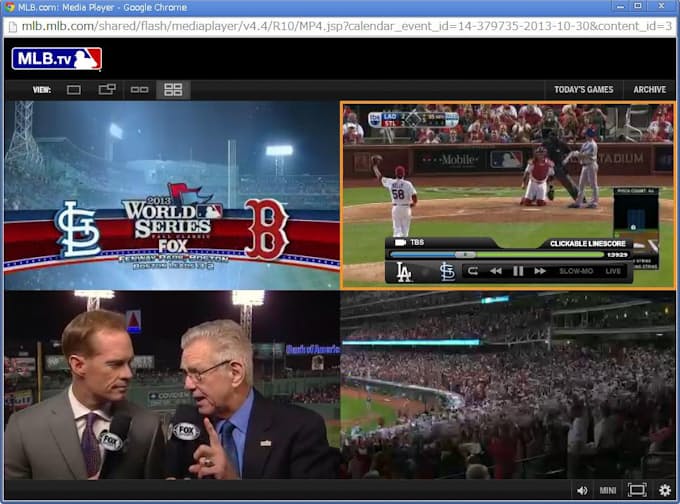Select the quad grid view layout
The width and height of the screenshot is (680, 504).
[173, 90]
